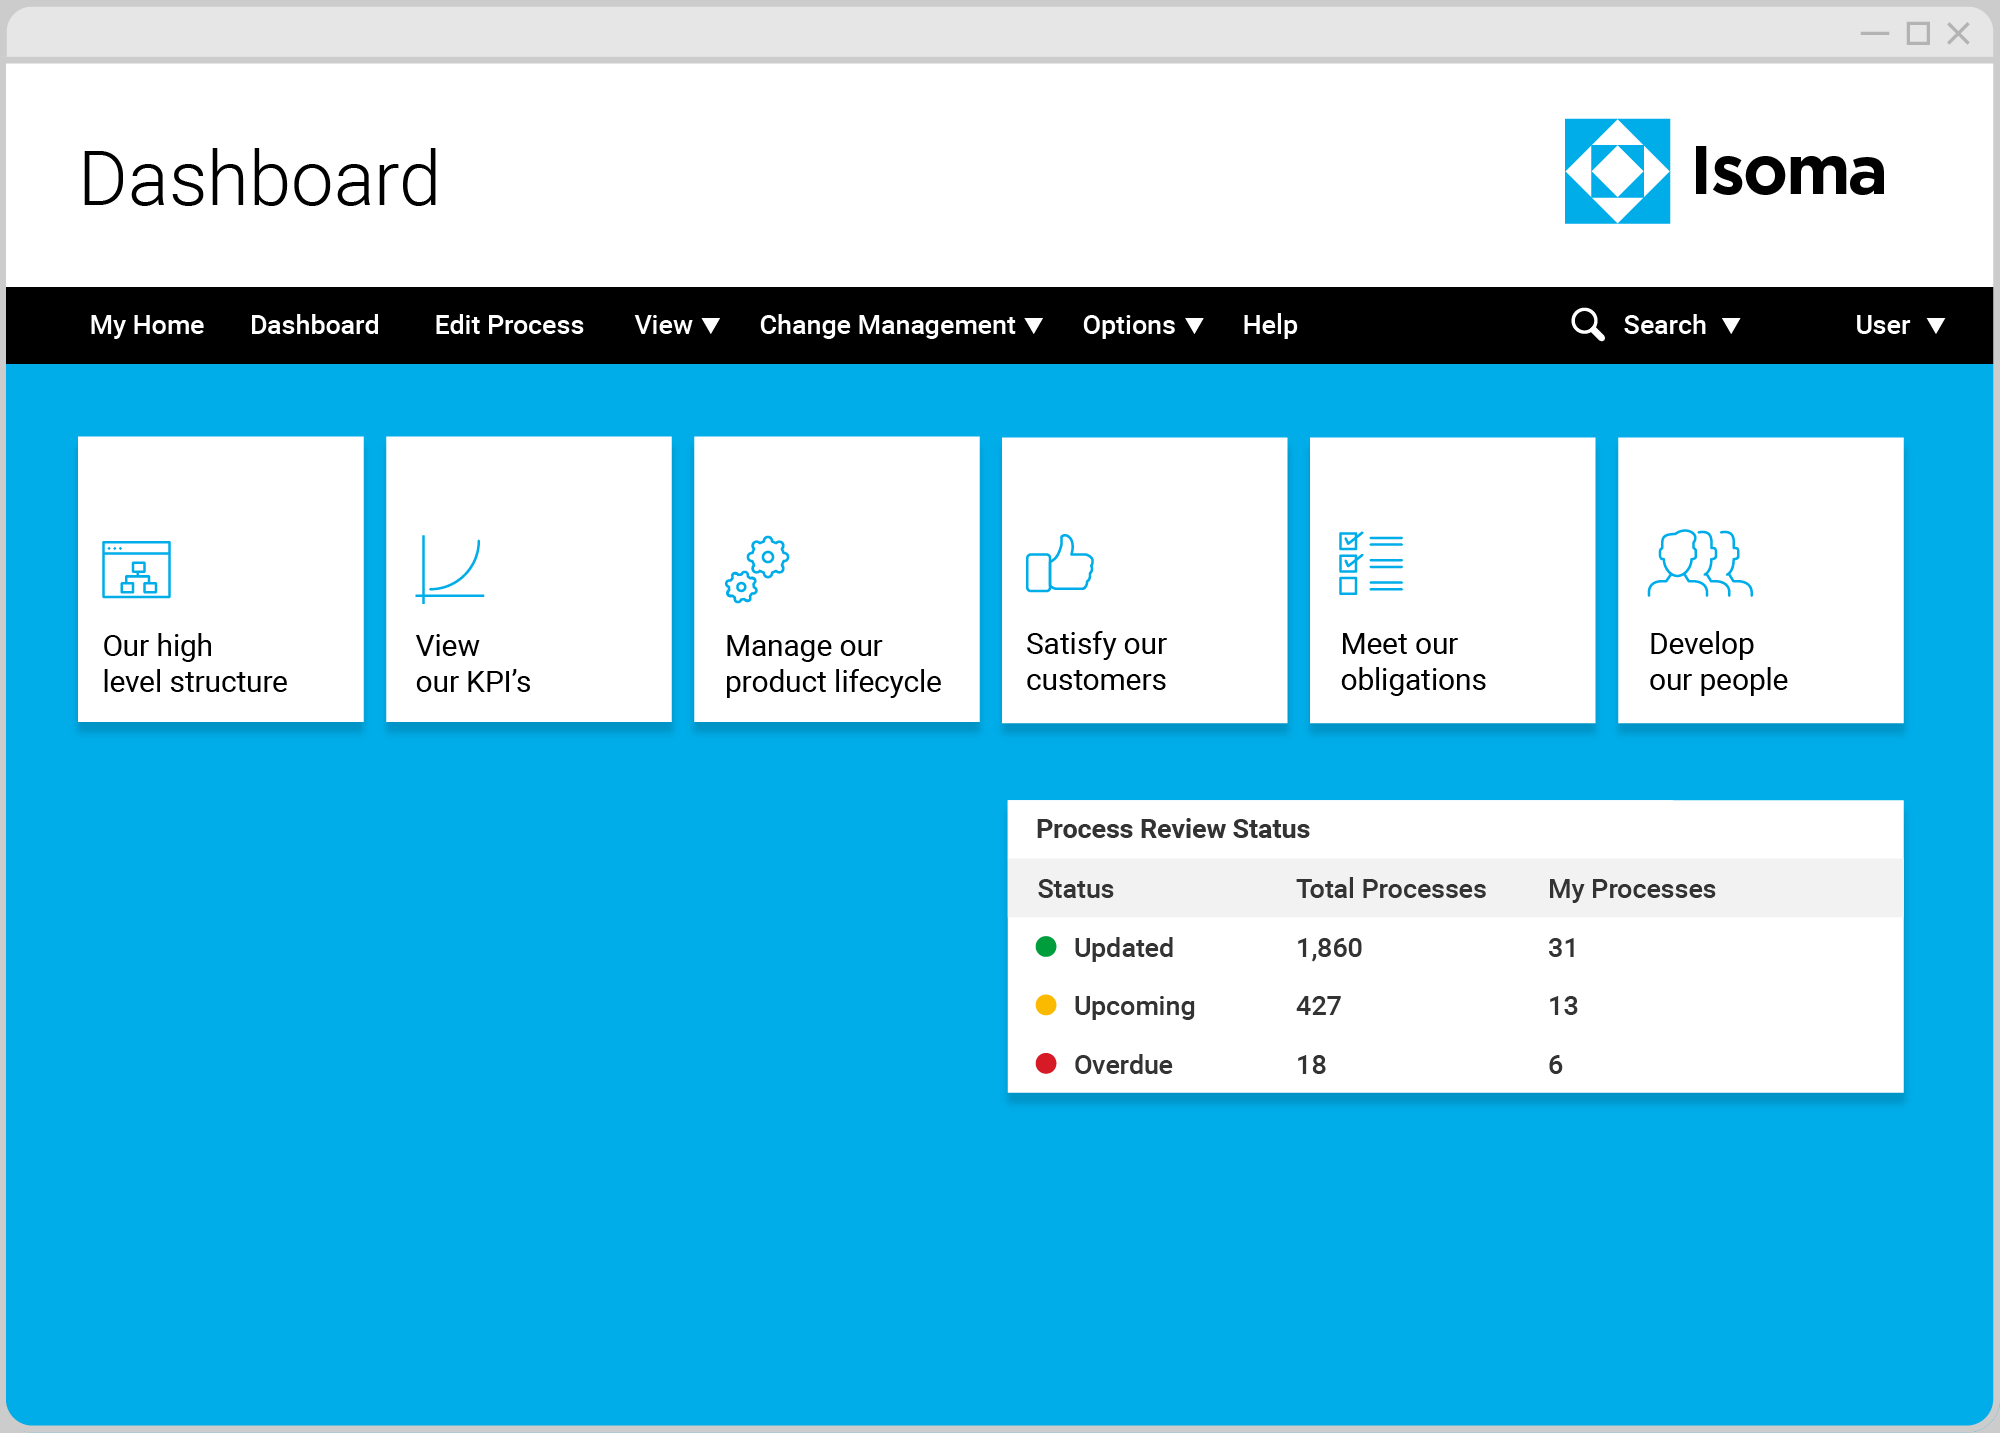Click the KPI curve graph icon
Image resolution: width=2000 pixels, height=1433 pixels.
coord(450,569)
